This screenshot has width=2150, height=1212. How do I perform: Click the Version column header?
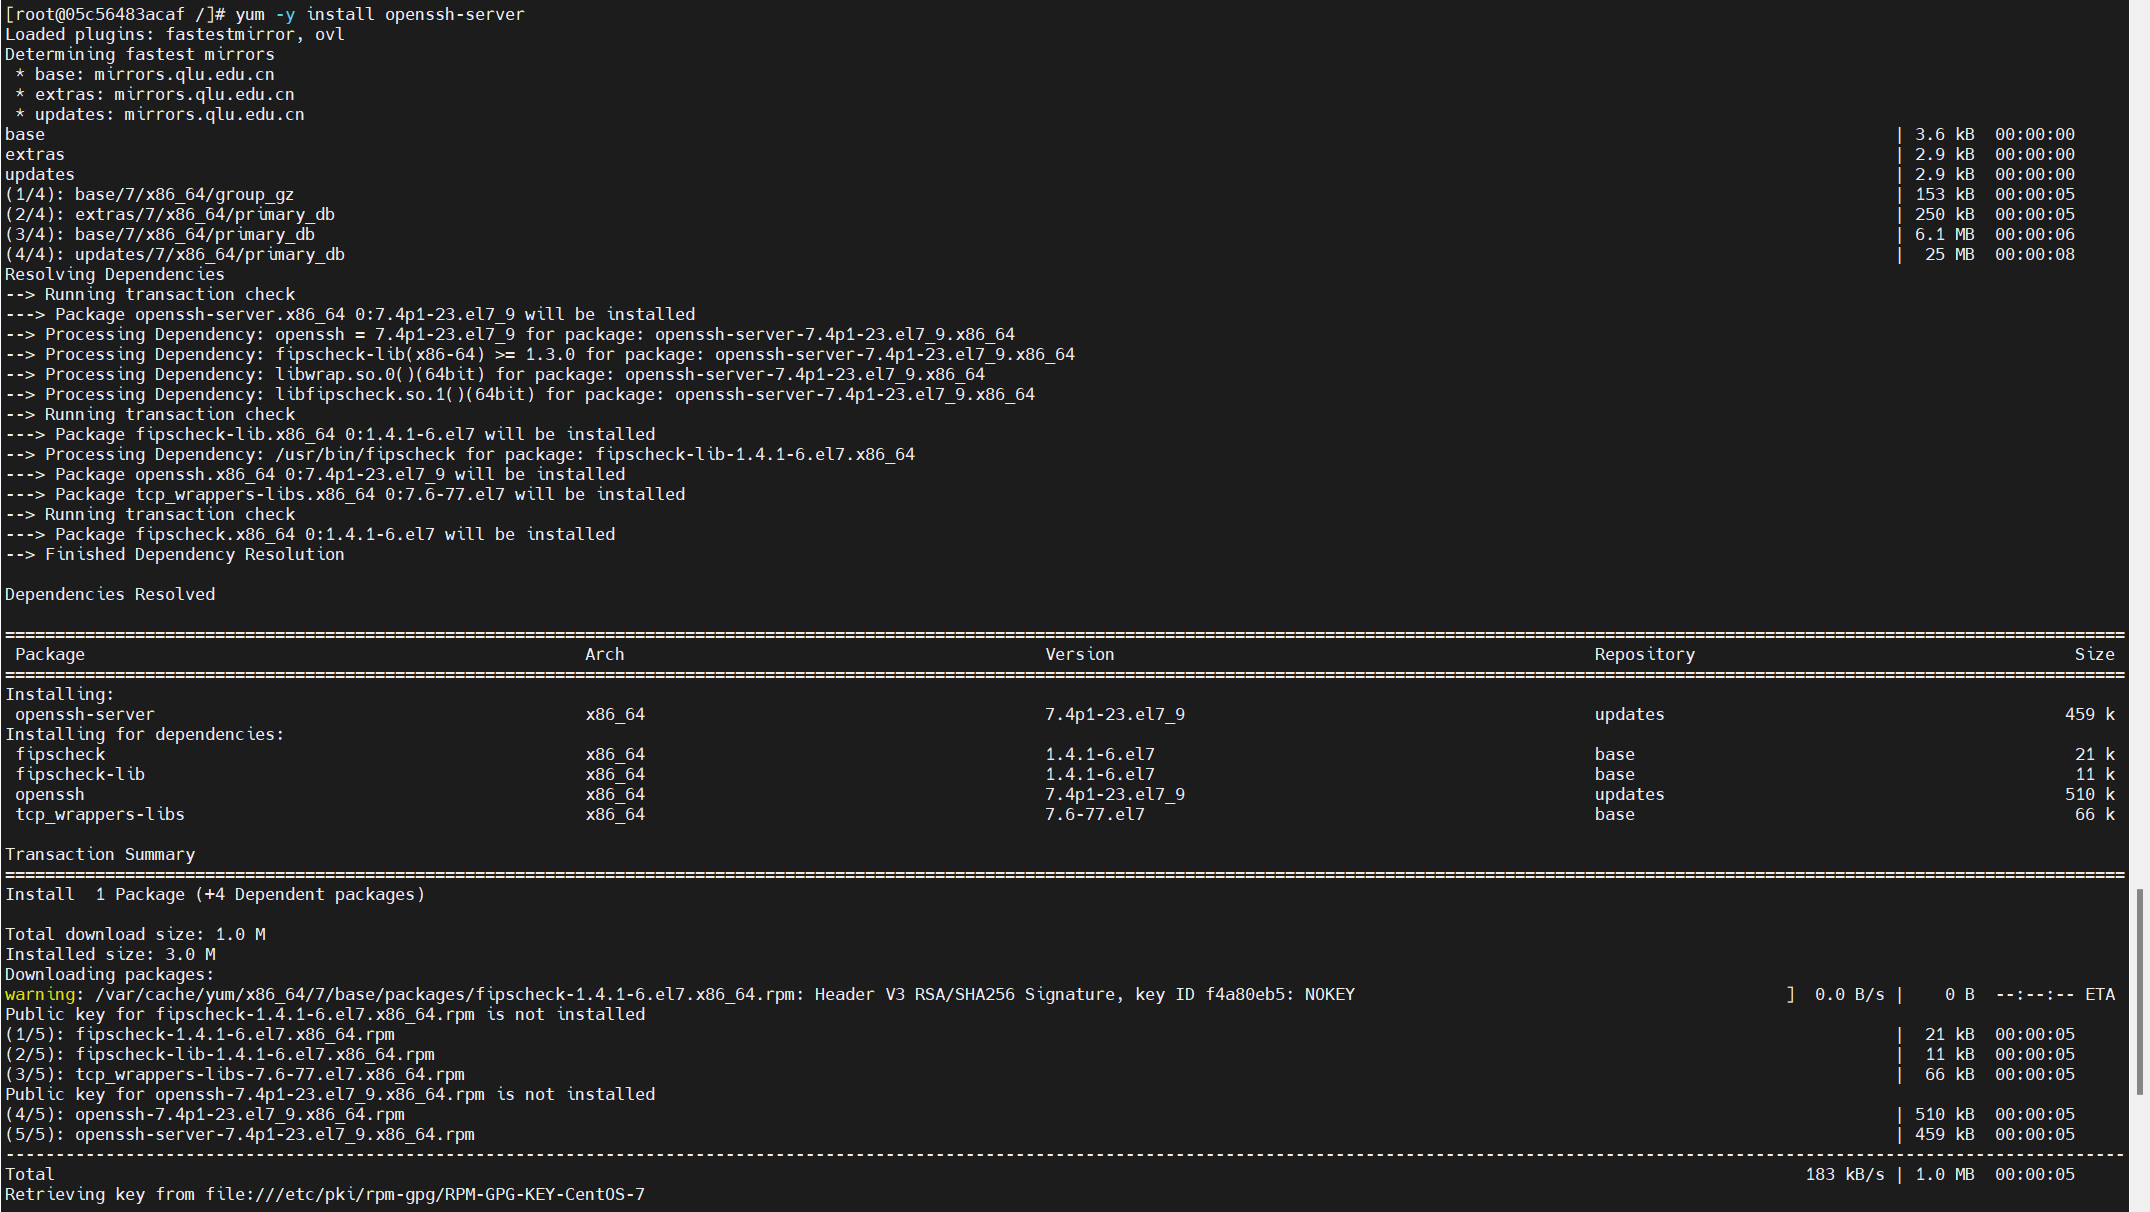pos(1080,654)
